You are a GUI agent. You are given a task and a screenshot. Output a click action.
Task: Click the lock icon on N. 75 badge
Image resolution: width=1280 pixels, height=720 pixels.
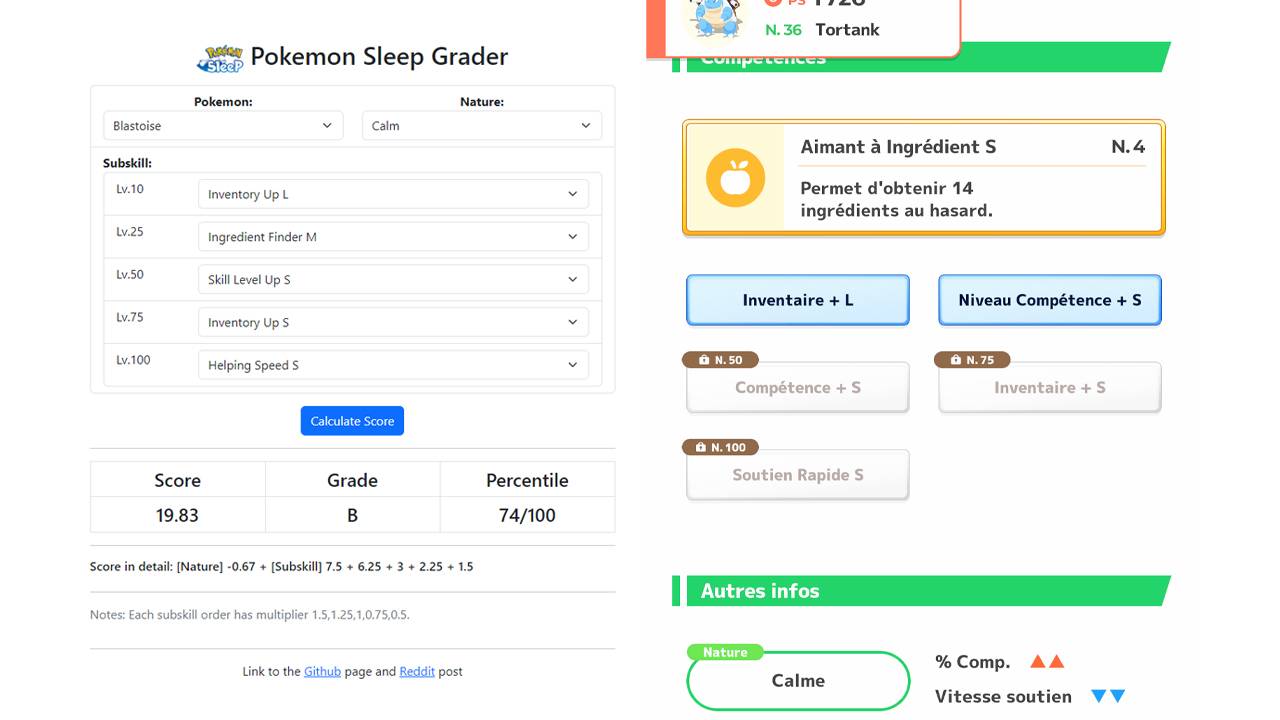tap(956, 360)
